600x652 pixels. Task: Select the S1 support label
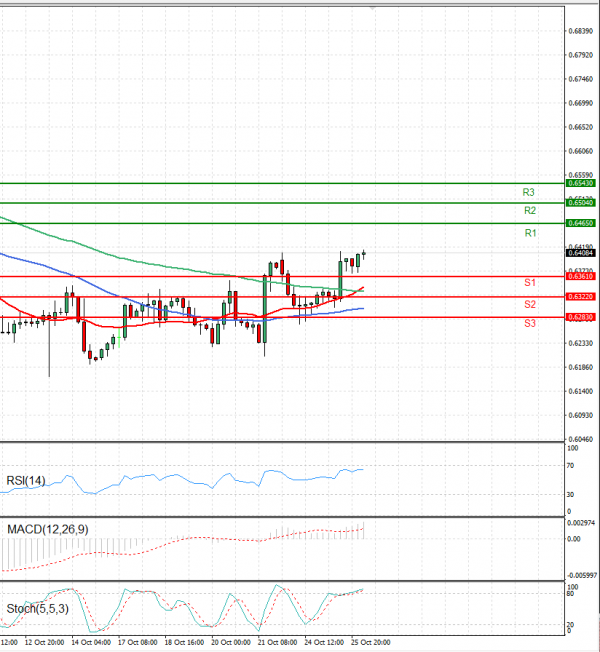tap(530, 284)
